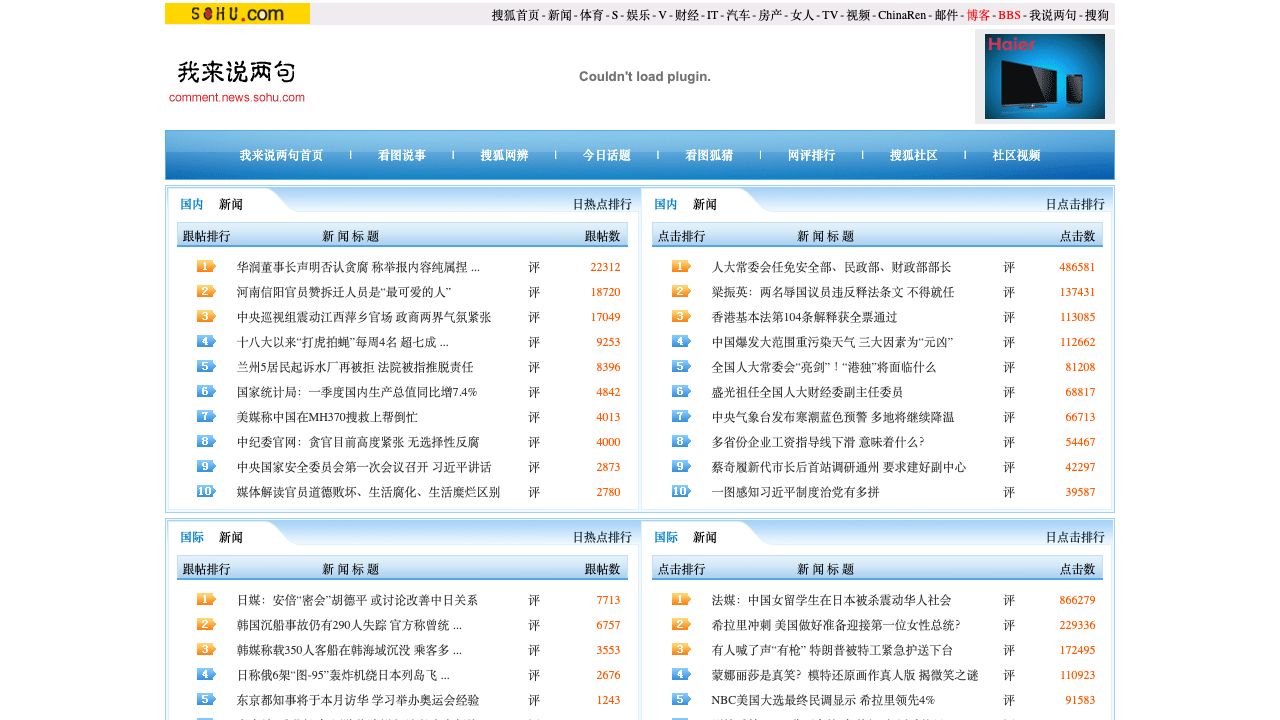This screenshot has width=1280, height=720.
Task: Open the 博客 link in top bar
Action: coord(978,15)
